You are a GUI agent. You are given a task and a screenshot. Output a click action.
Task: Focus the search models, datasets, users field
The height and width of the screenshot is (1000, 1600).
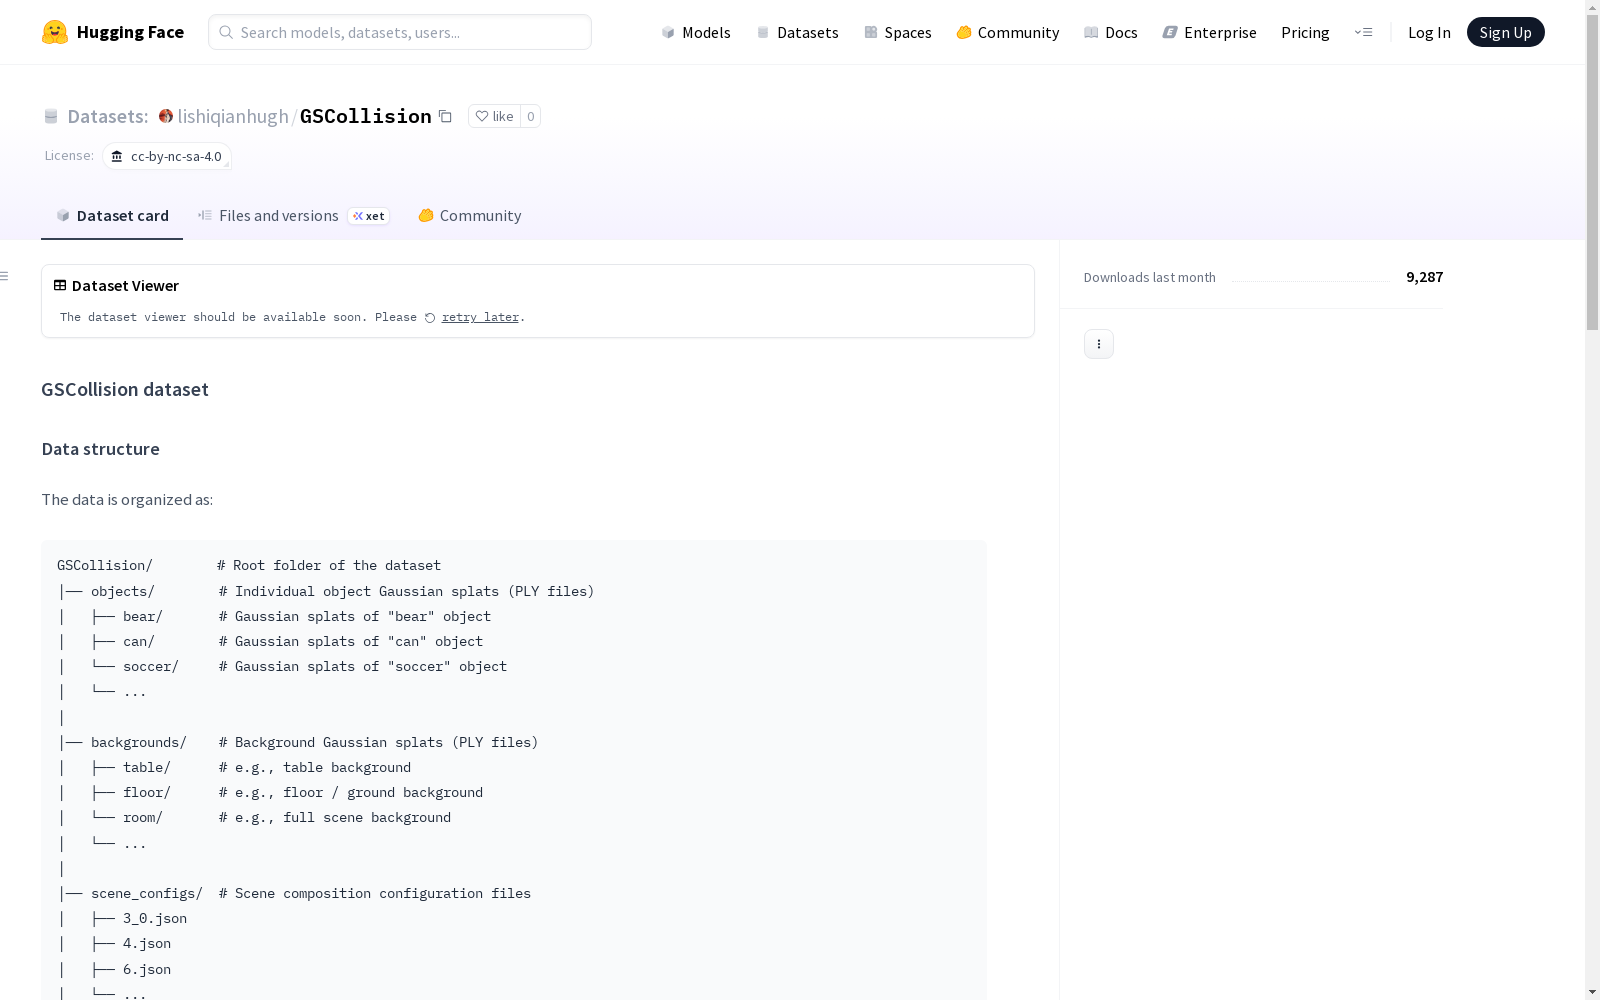400,32
